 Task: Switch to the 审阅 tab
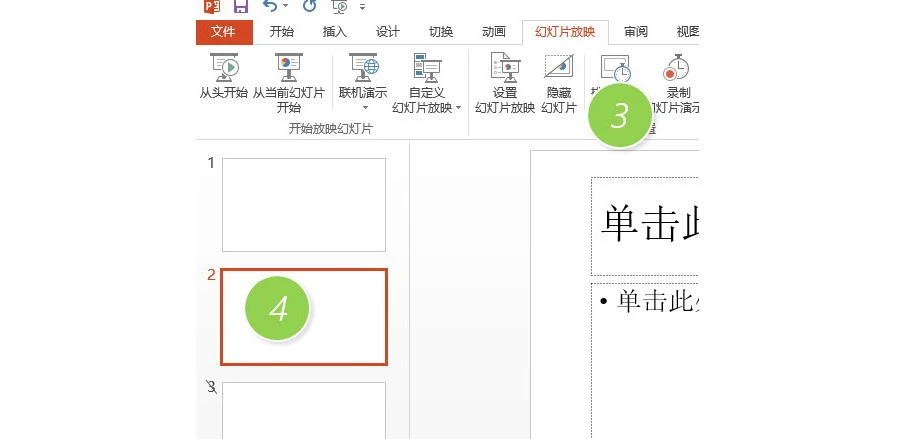click(636, 32)
